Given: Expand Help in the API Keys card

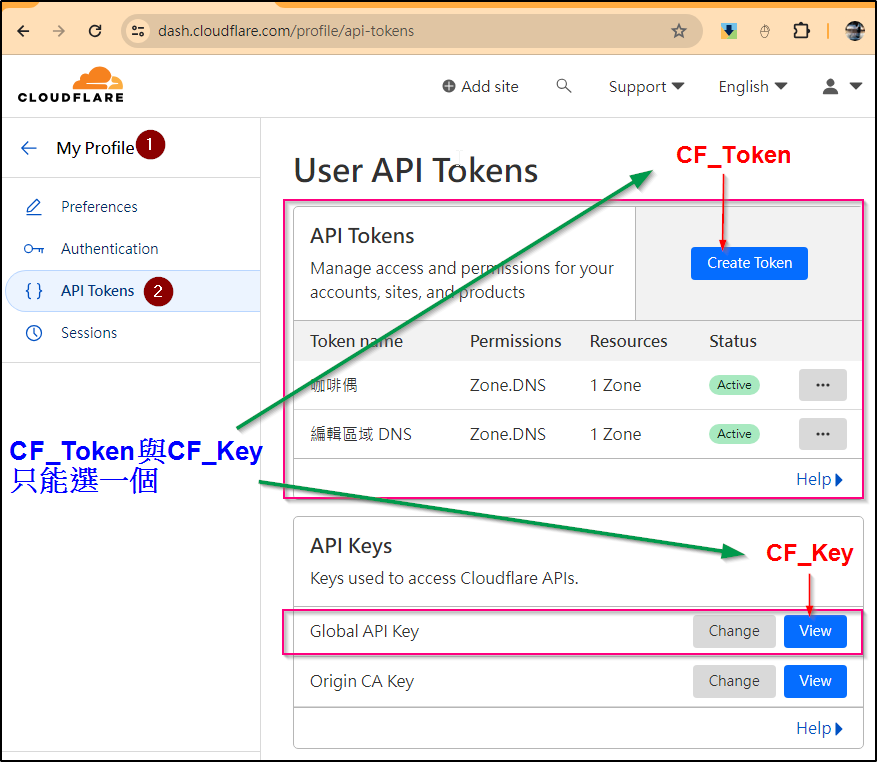Looking at the screenshot, I should tap(819, 728).
